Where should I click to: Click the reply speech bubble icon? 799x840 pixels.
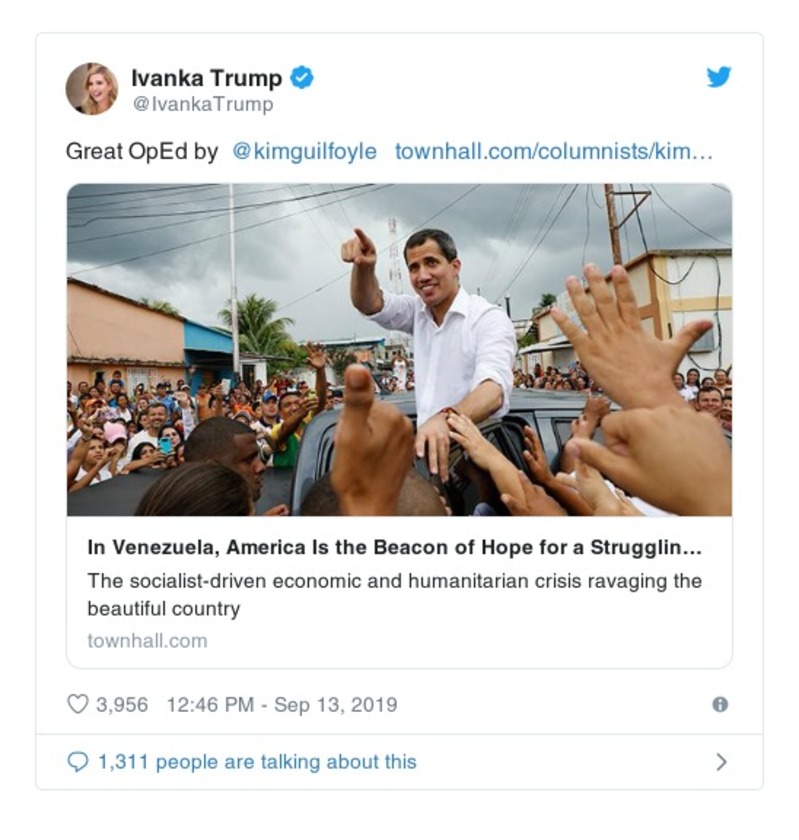pos(77,762)
